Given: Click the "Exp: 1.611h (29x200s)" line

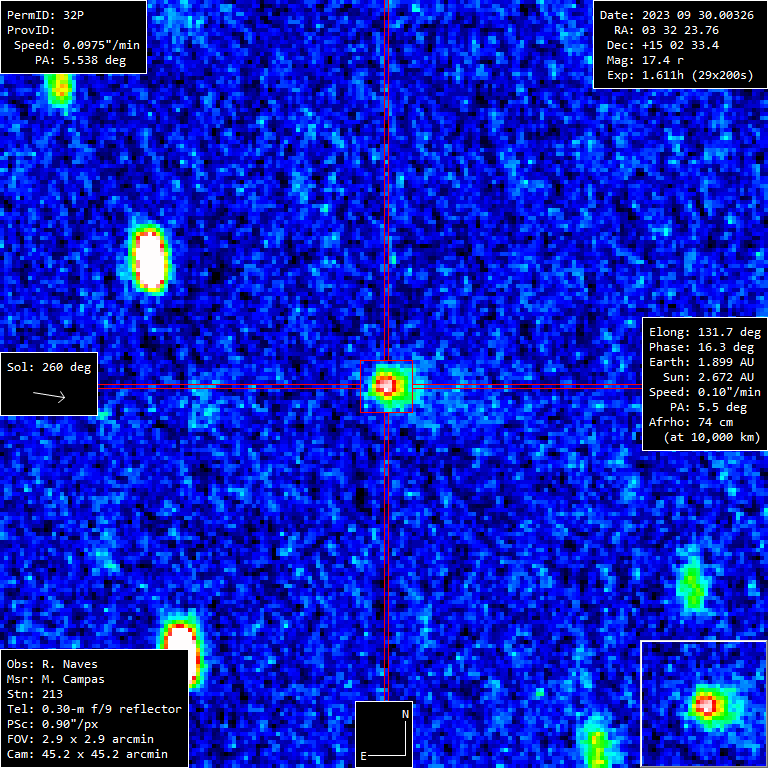Looking at the screenshot, I should pos(680,75).
